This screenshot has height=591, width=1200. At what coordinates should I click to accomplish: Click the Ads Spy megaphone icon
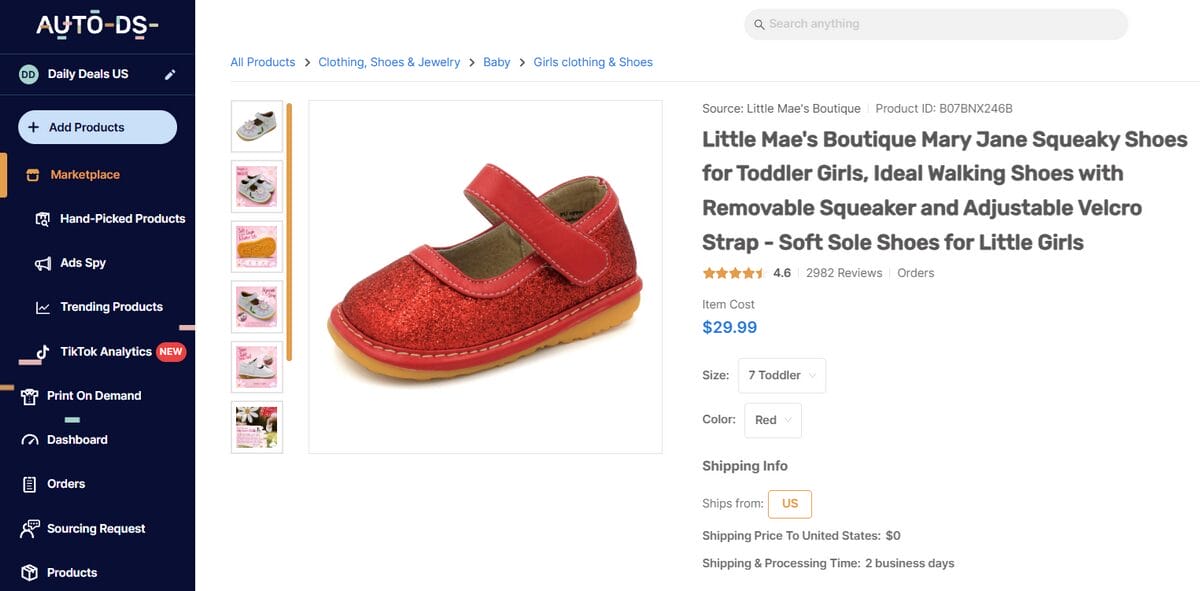pos(43,263)
